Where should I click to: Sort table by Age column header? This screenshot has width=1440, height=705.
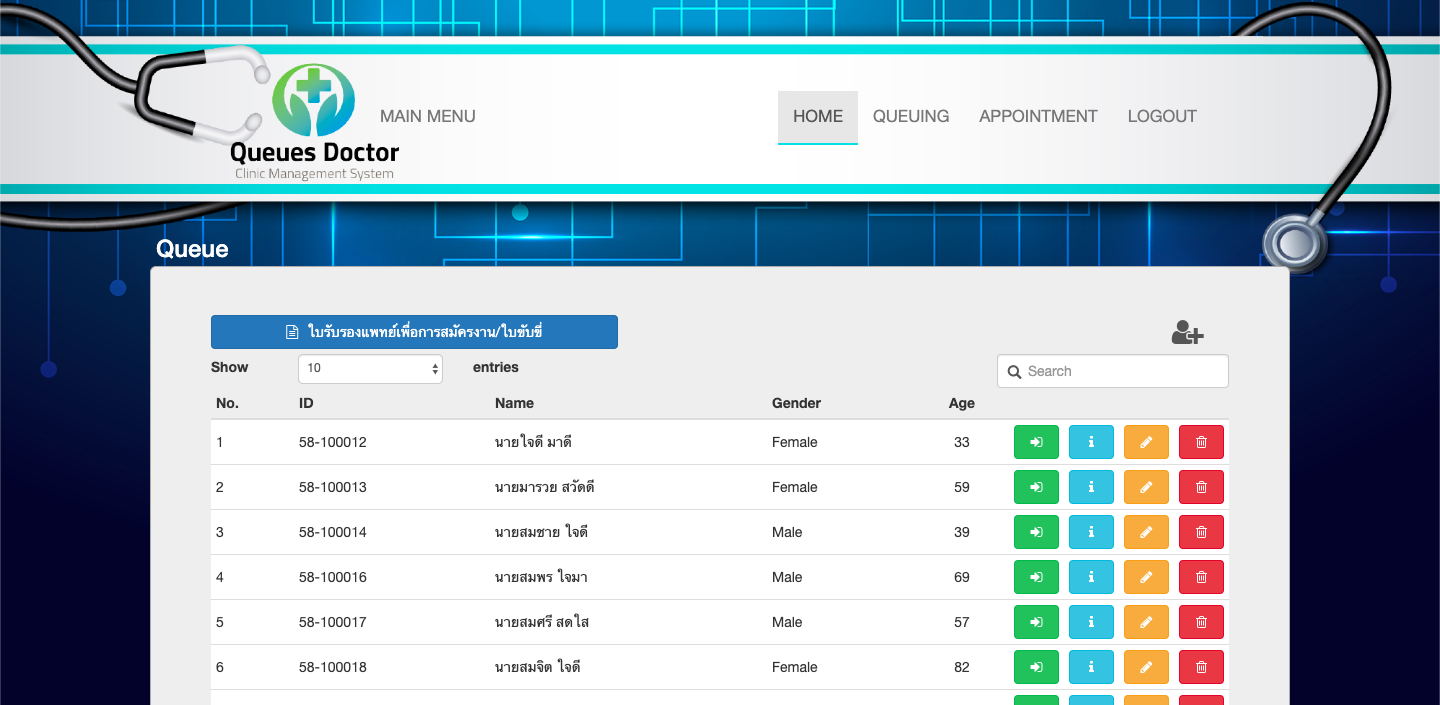click(961, 403)
